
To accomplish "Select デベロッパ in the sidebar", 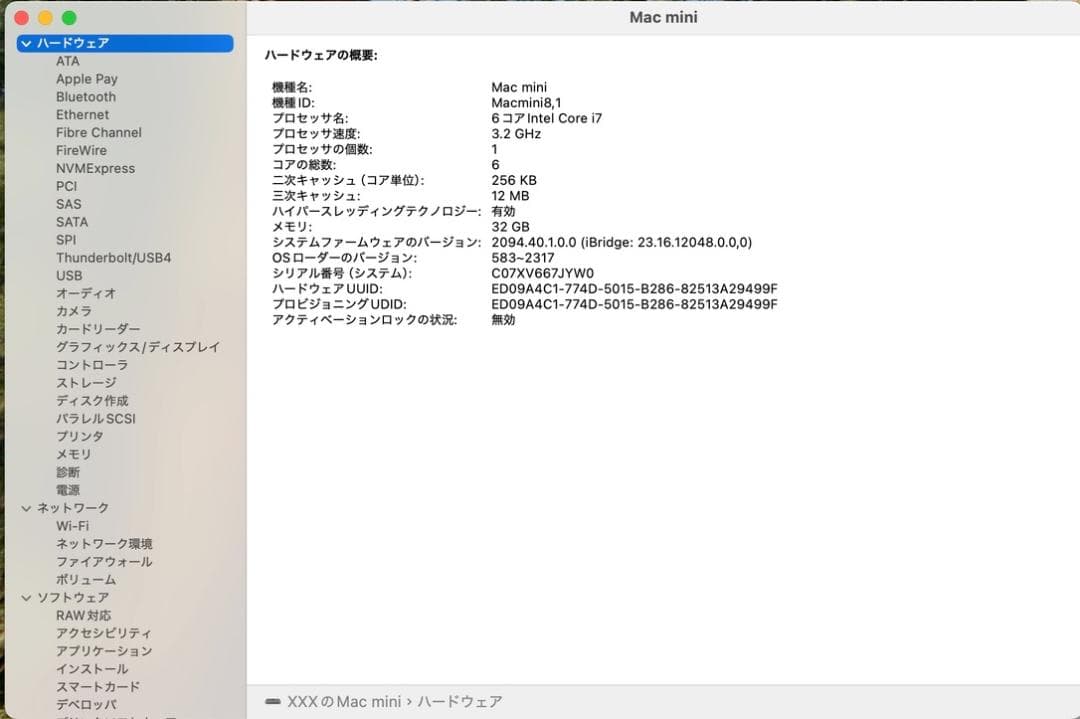I will point(86,705).
